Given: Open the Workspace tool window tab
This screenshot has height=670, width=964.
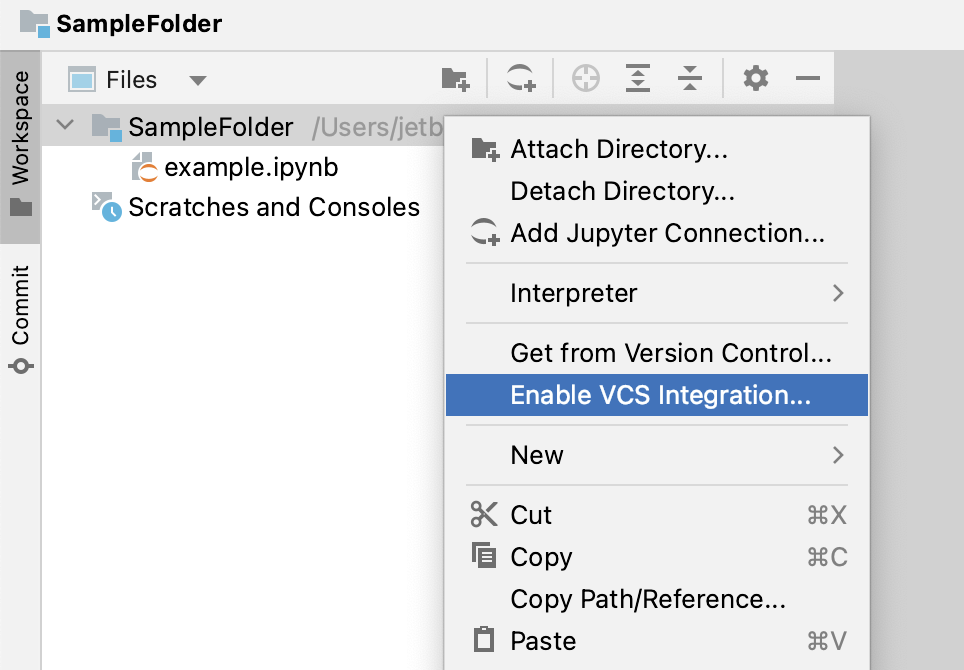Looking at the screenshot, I should coord(20,130).
